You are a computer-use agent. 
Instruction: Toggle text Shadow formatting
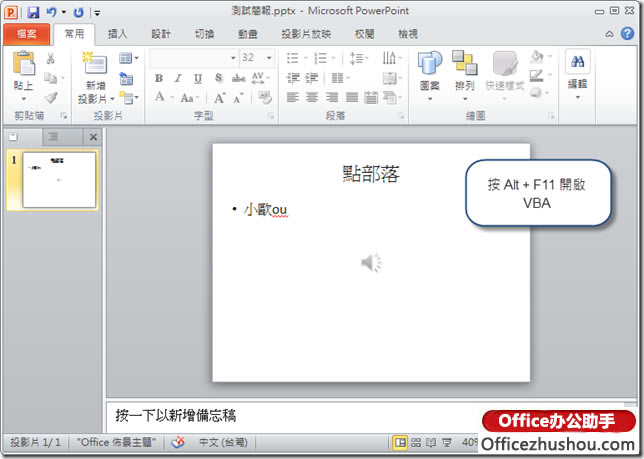(x=218, y=78)
